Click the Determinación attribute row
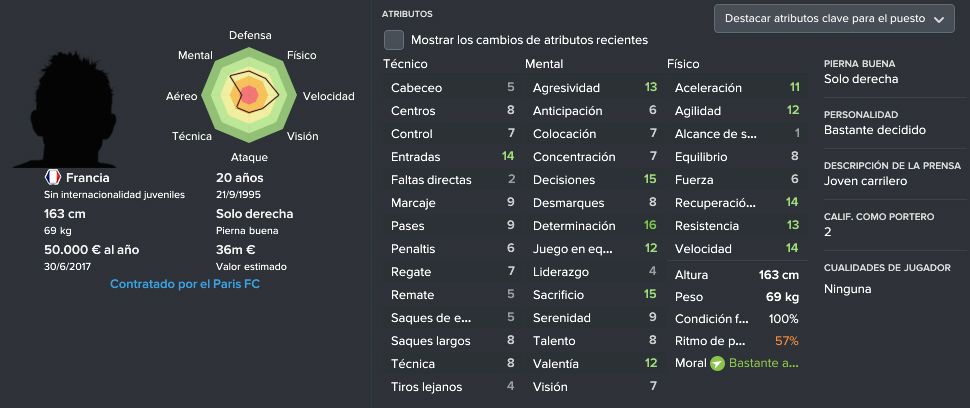This screenshot has height=408, width=970. [x=593, y=226]
